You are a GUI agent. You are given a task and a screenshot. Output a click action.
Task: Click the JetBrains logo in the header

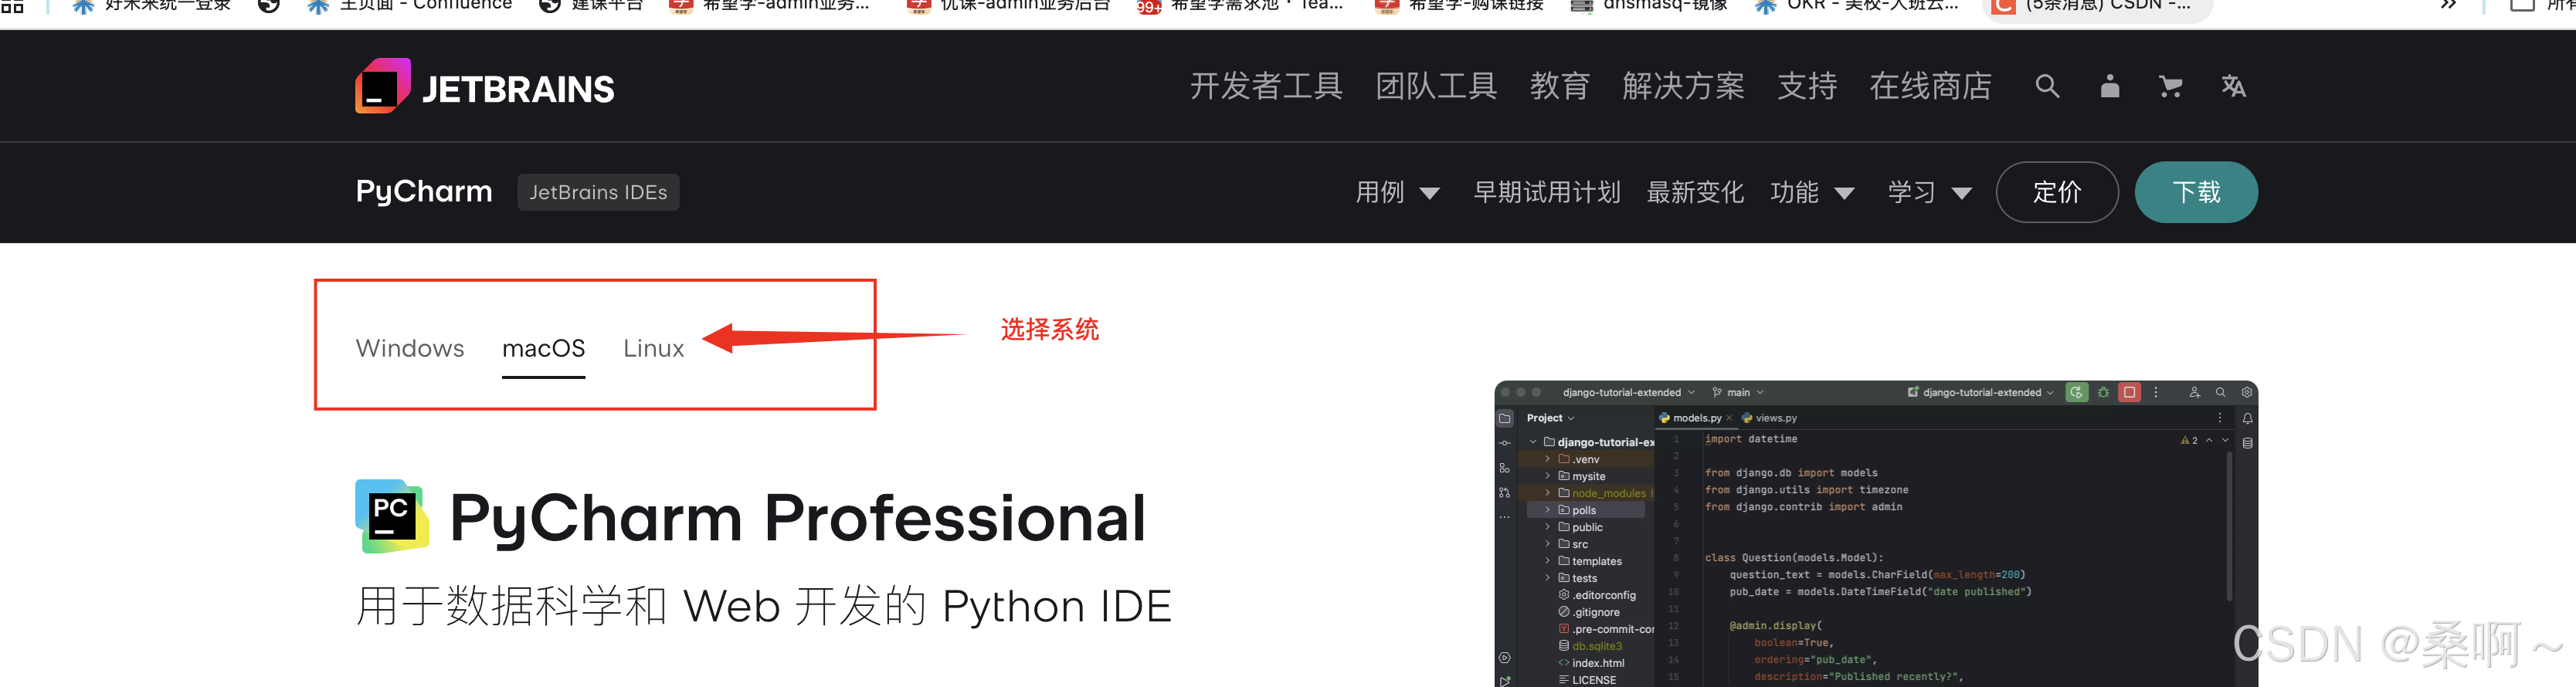(x=485, y=87)
